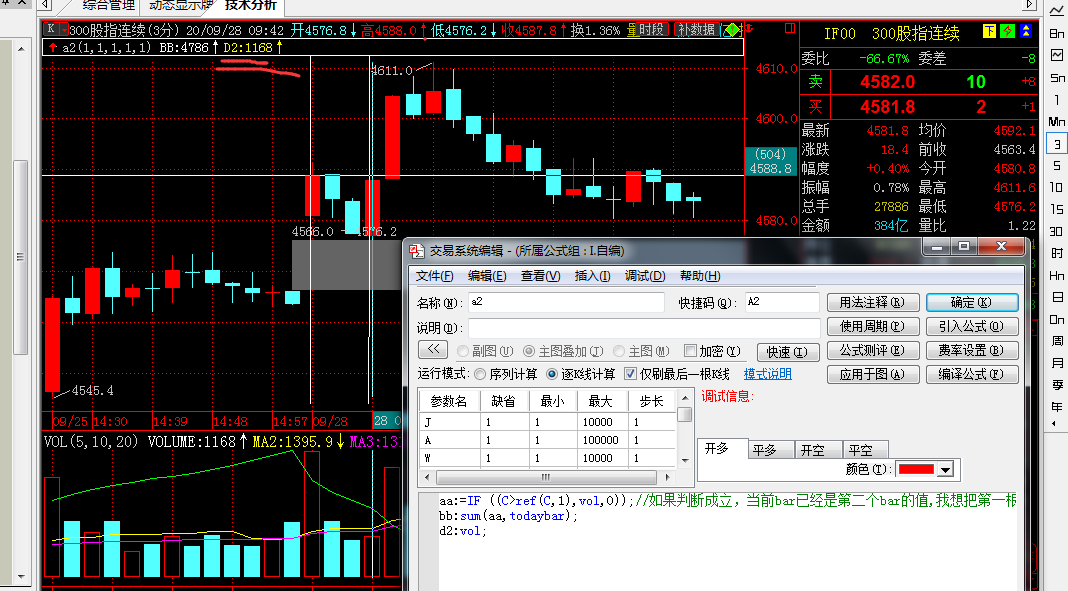
Task: Select the Mn period in sidebar
Action: [1056, 122]
